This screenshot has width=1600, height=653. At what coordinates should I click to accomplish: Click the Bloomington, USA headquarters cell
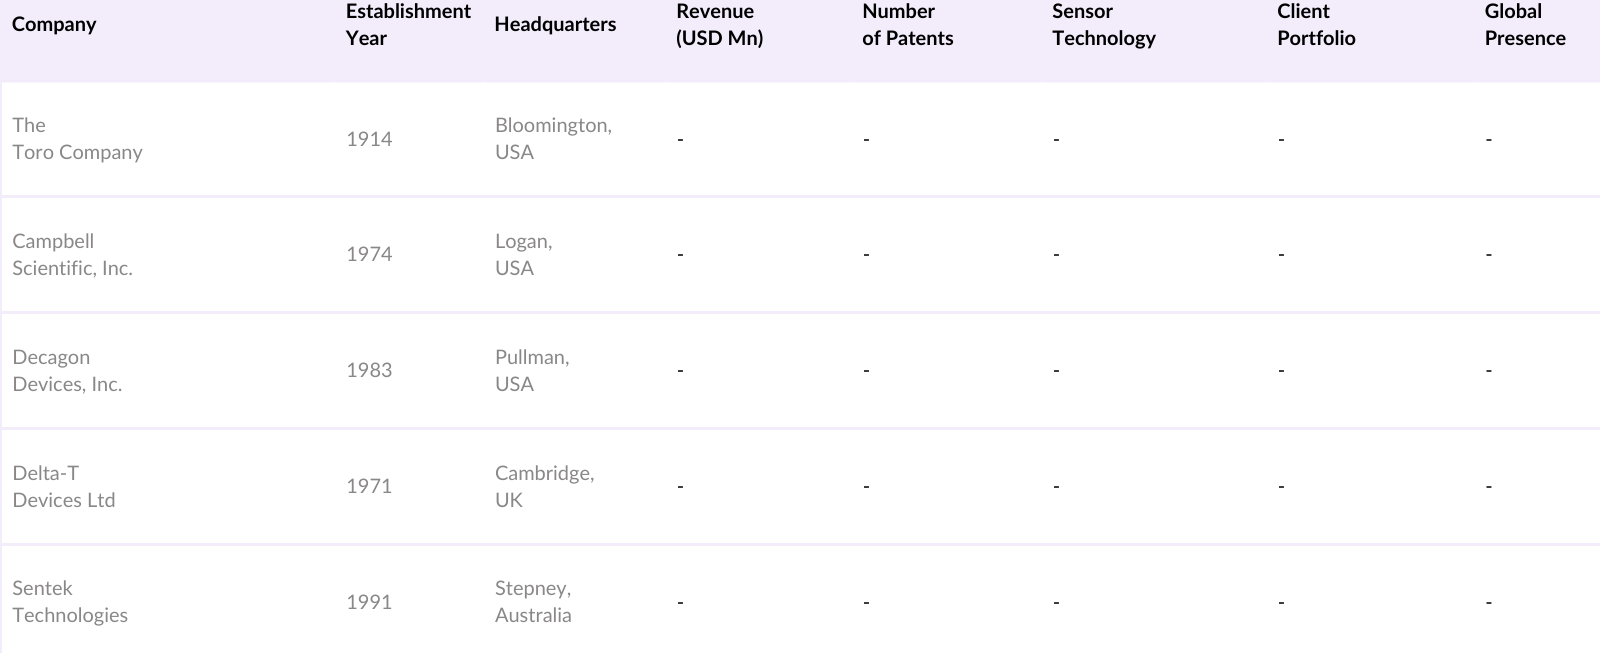pyautogui.click(x=553, y=139)
